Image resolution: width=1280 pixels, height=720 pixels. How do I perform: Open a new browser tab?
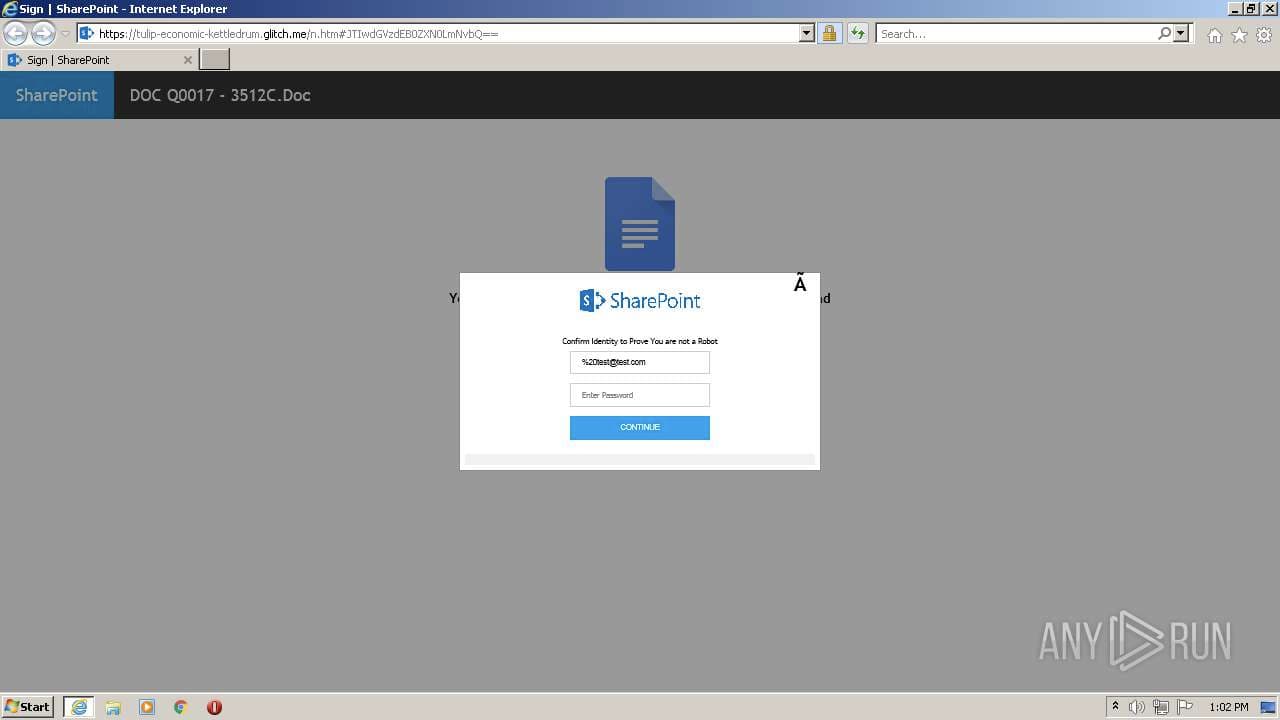[214, 59]
